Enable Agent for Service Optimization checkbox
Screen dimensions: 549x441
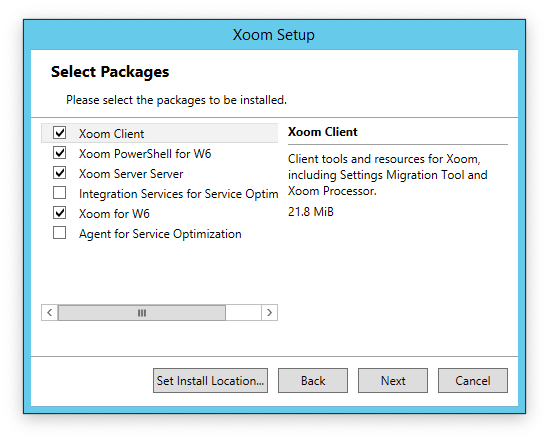pos(60,232)
